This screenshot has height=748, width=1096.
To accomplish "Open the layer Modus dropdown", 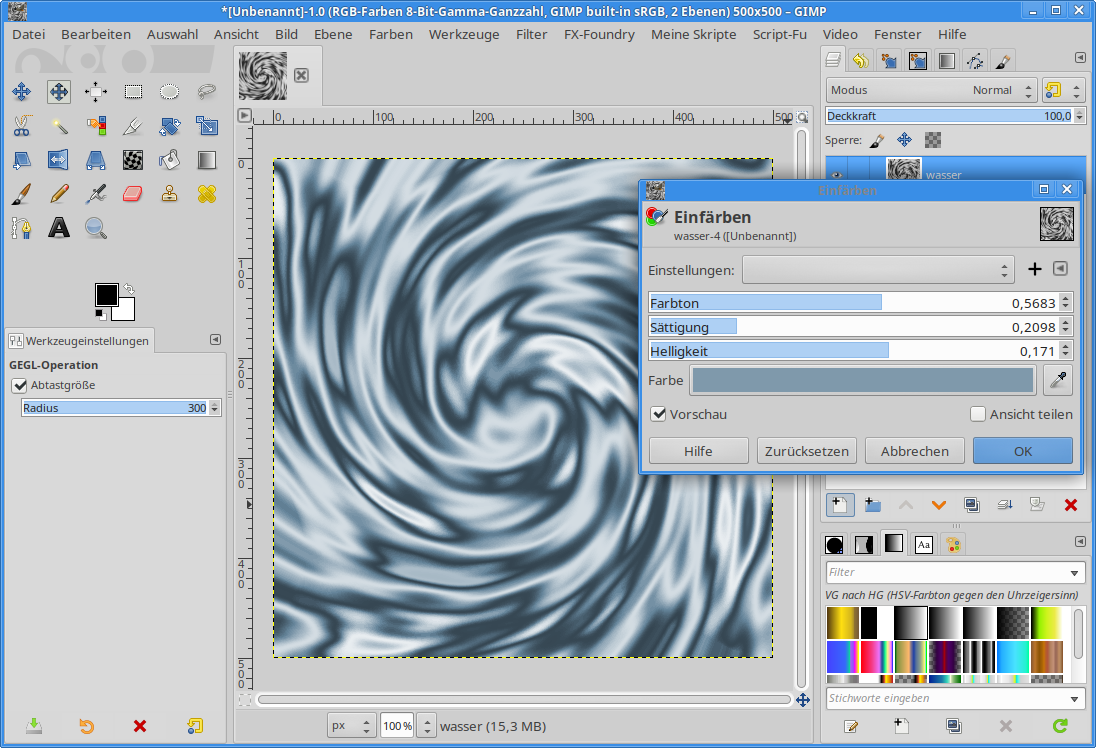I will click(x=929, y=90).
